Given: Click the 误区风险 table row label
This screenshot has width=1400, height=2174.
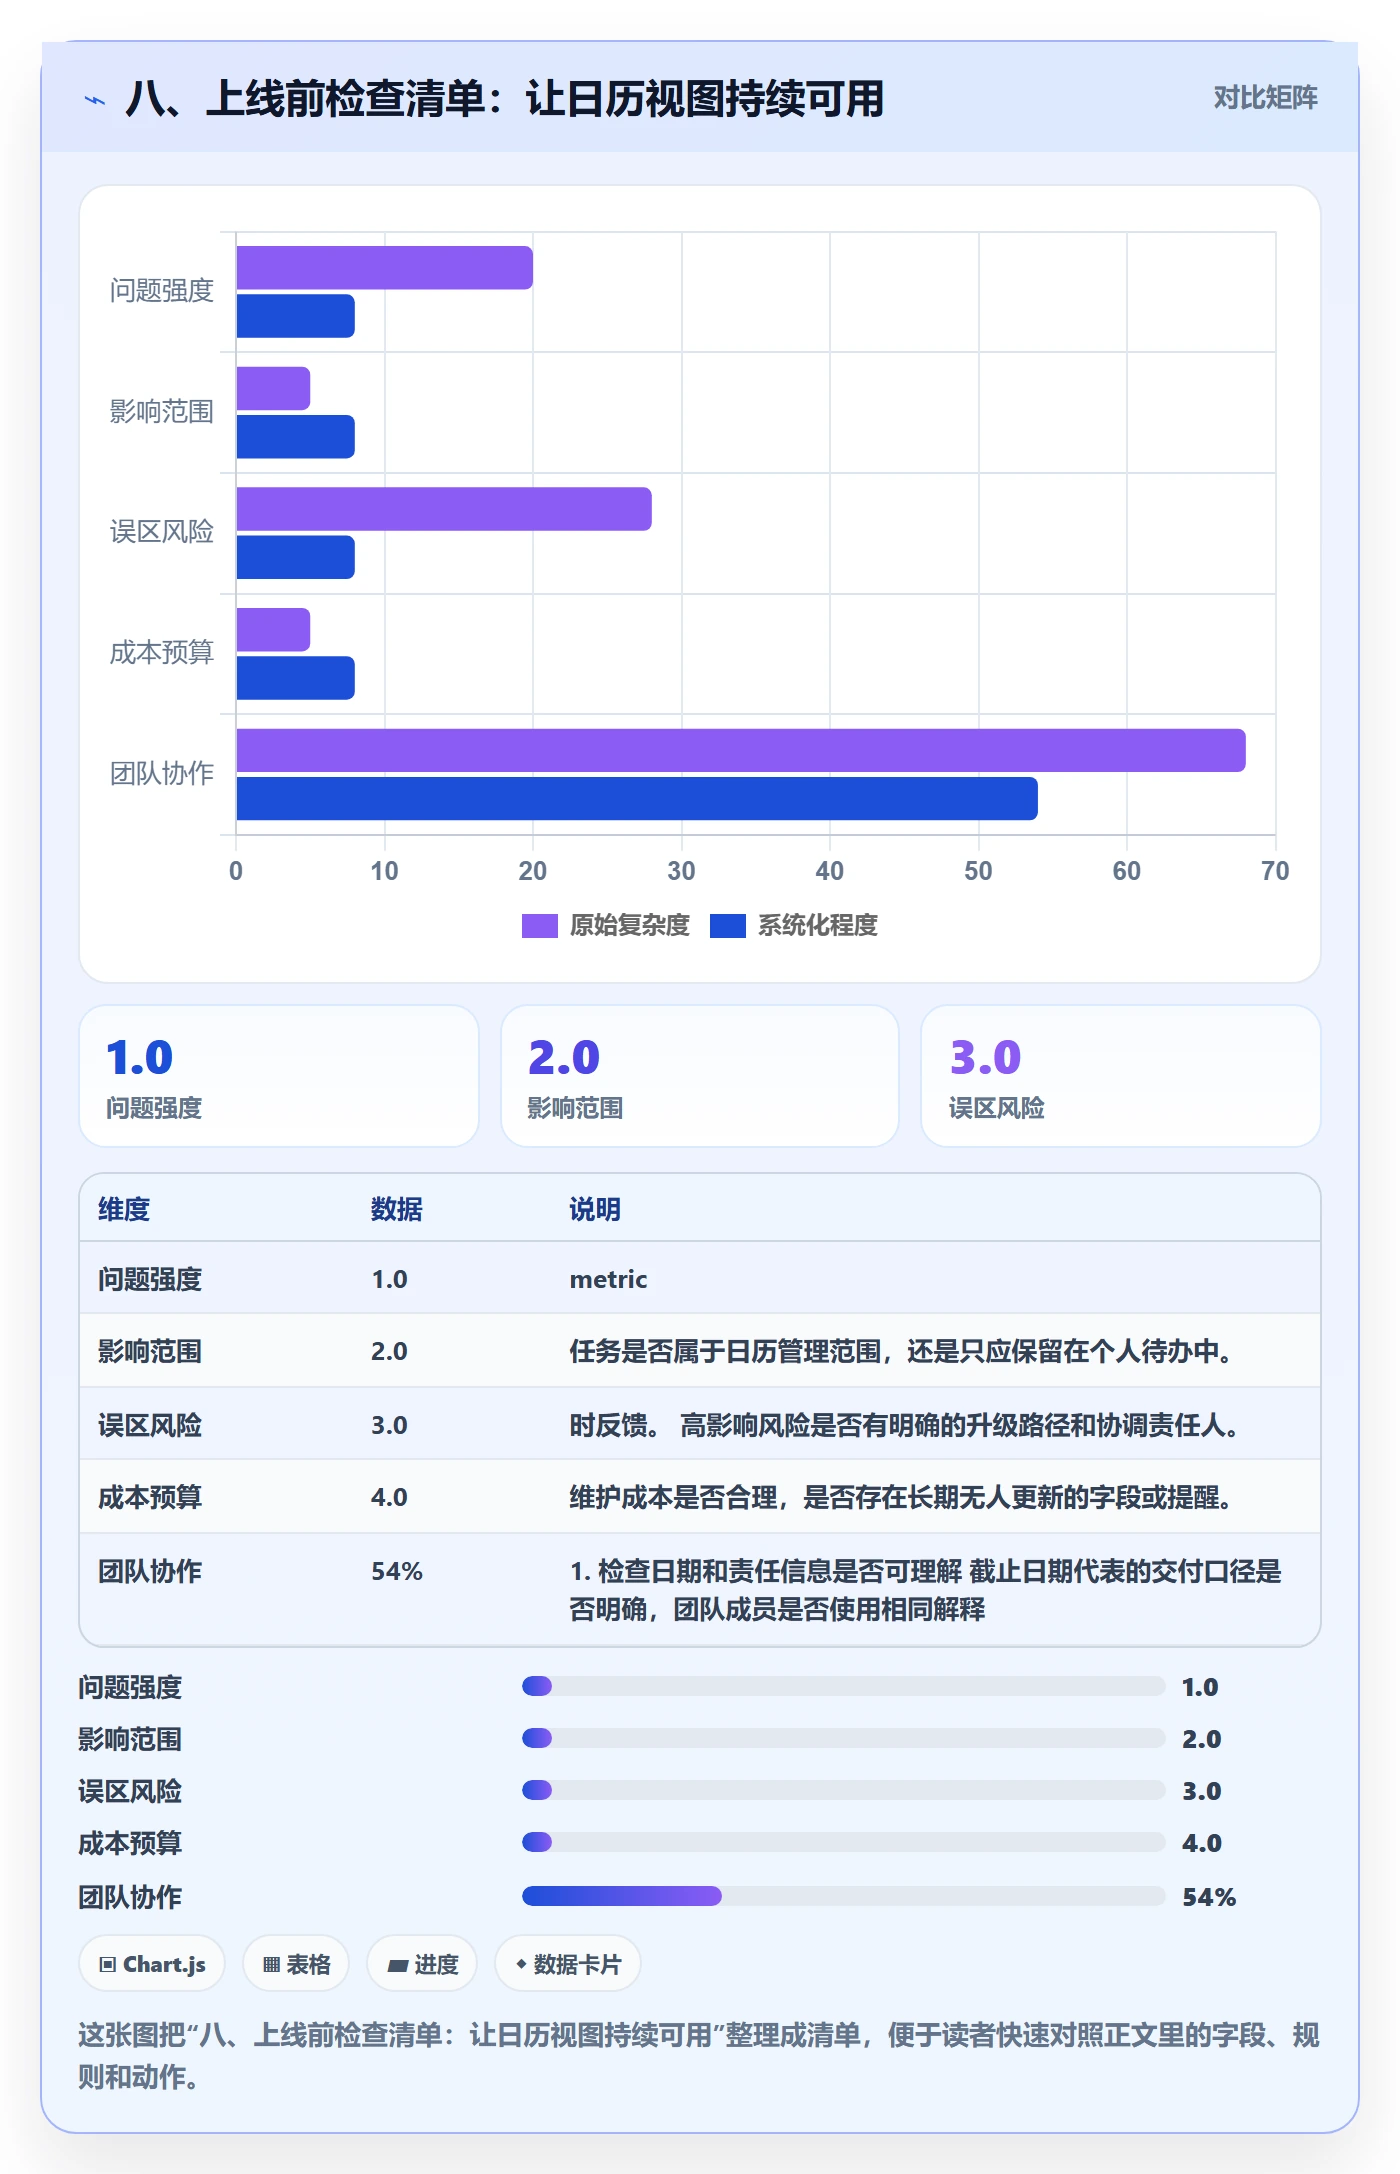Looking at the screenshot, I should 150,1425.
